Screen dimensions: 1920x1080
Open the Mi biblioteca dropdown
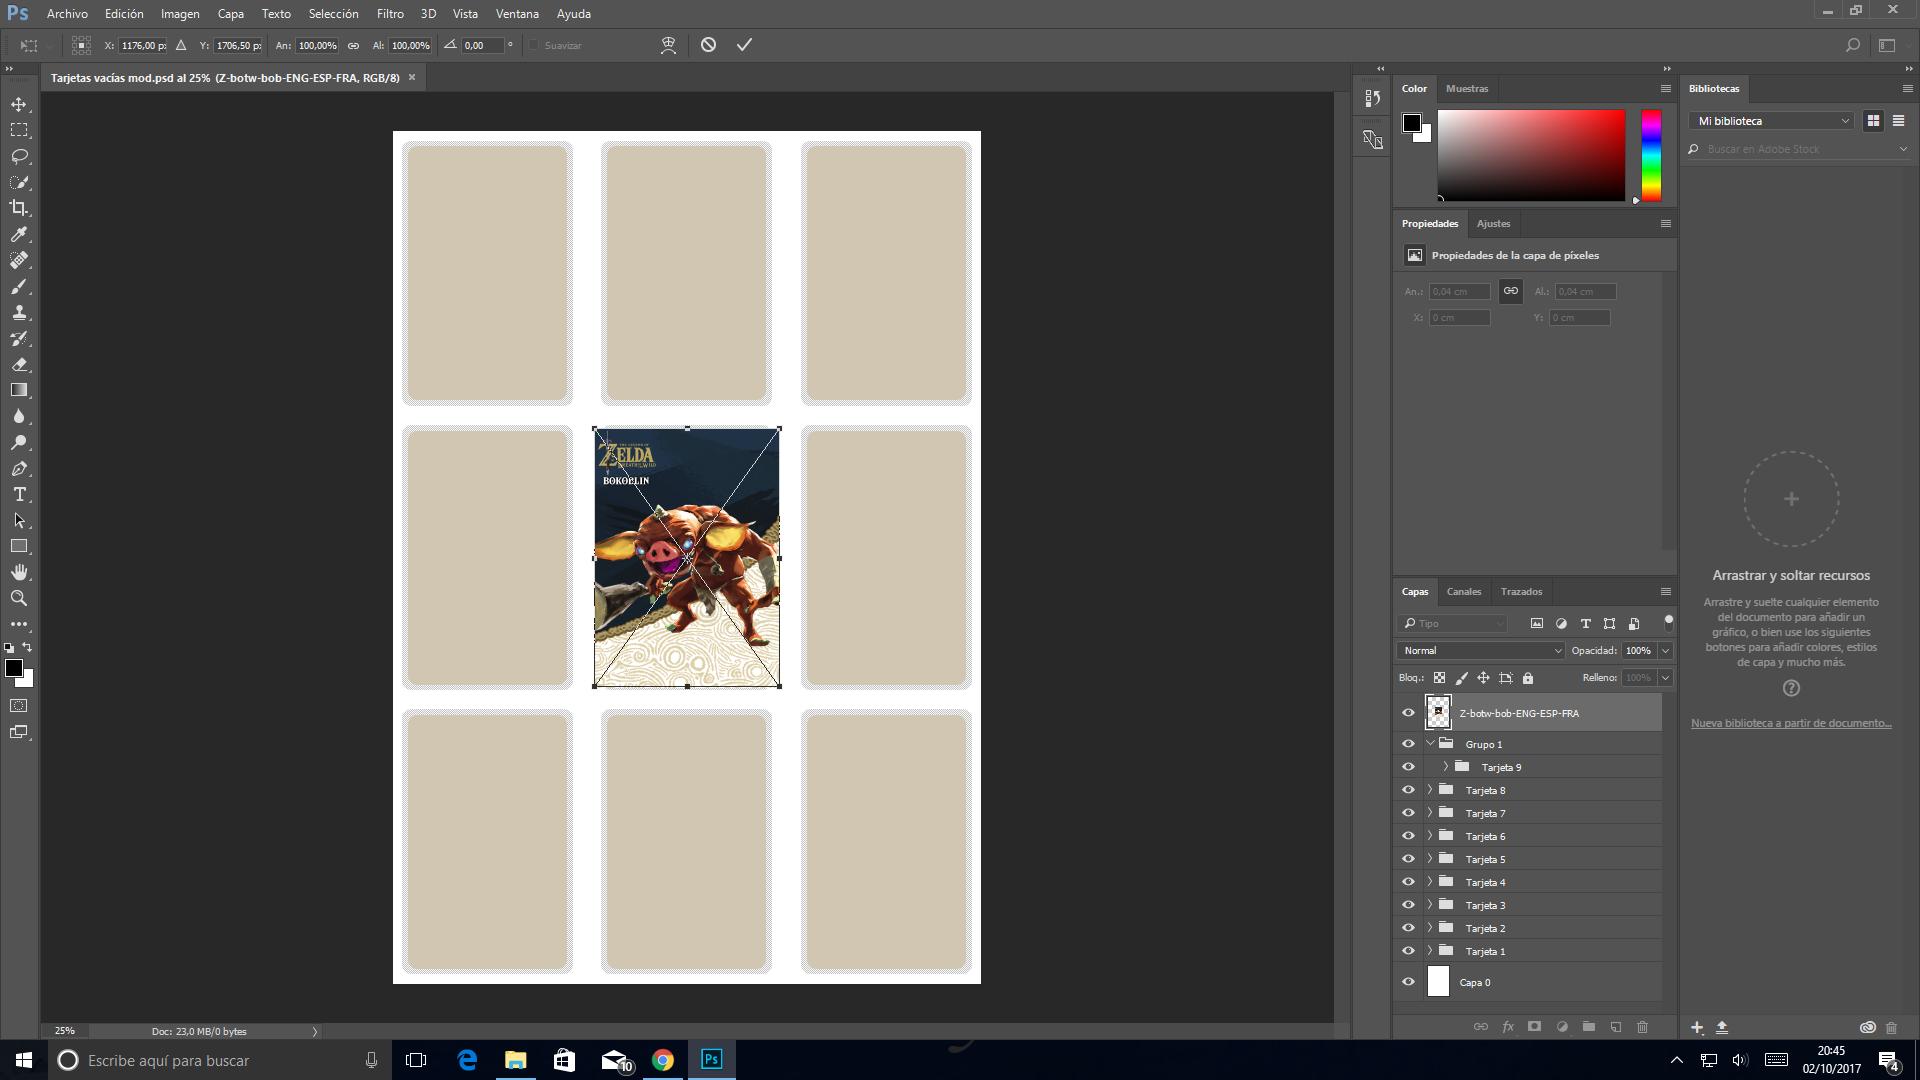coord(1772,121)
